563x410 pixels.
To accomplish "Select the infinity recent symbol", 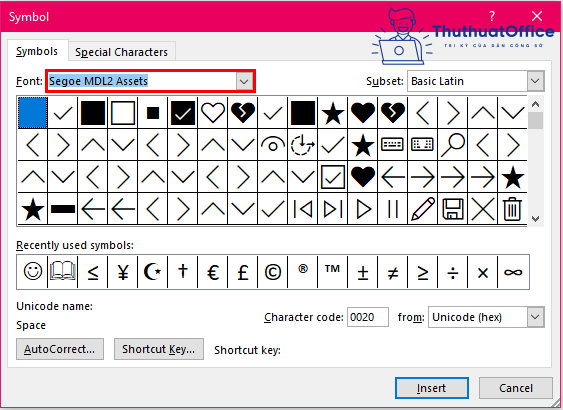I will pyautogui.click(x=513, y=272).
